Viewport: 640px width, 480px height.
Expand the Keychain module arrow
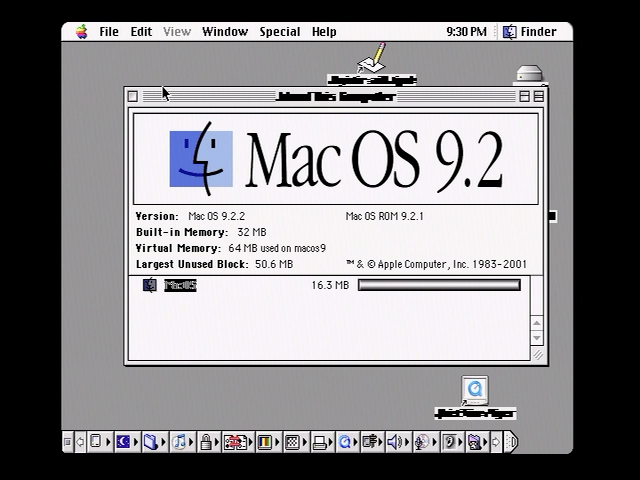click(x=217, y=442)
